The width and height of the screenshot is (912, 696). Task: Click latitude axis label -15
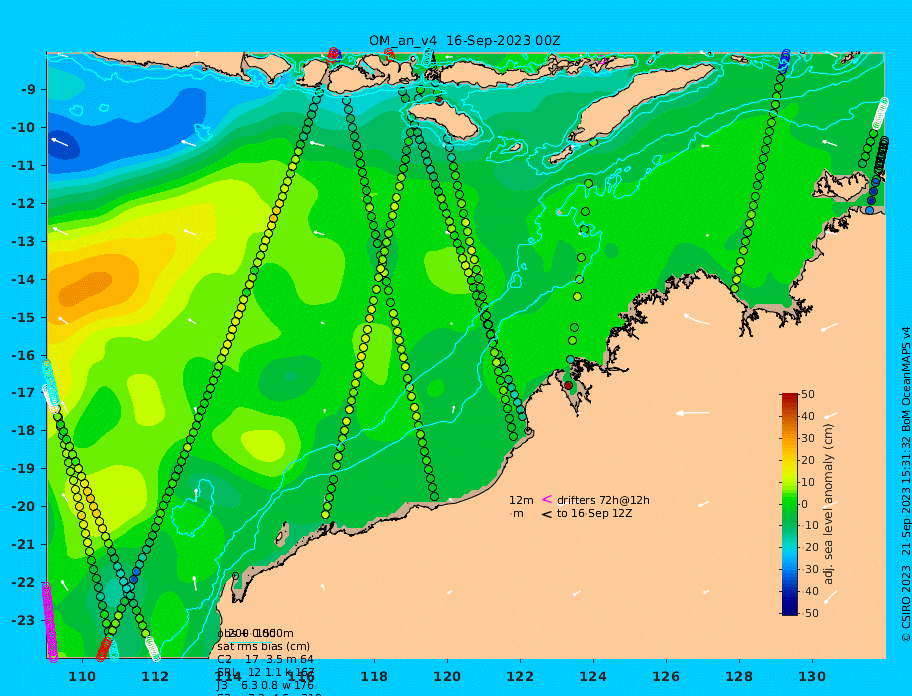23,317
